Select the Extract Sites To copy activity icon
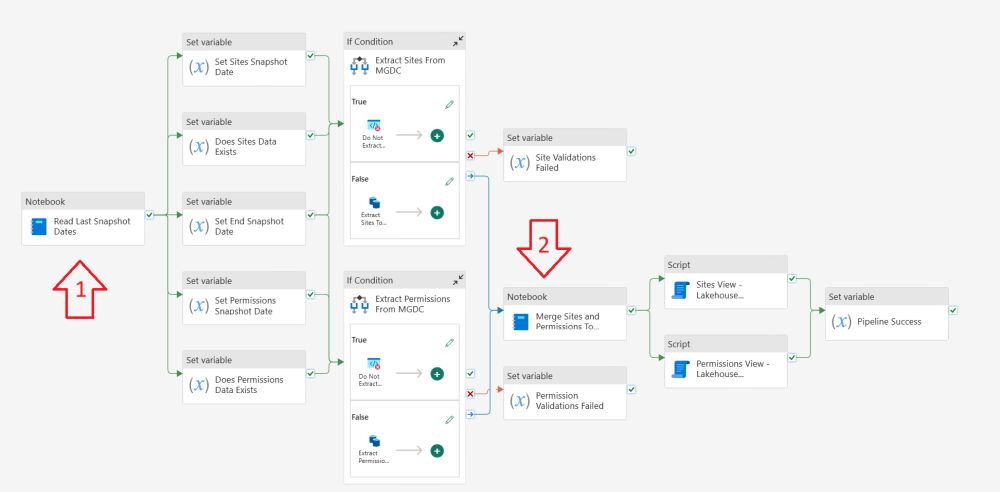This screenshot has width=1000, height=492. (374, 203)
